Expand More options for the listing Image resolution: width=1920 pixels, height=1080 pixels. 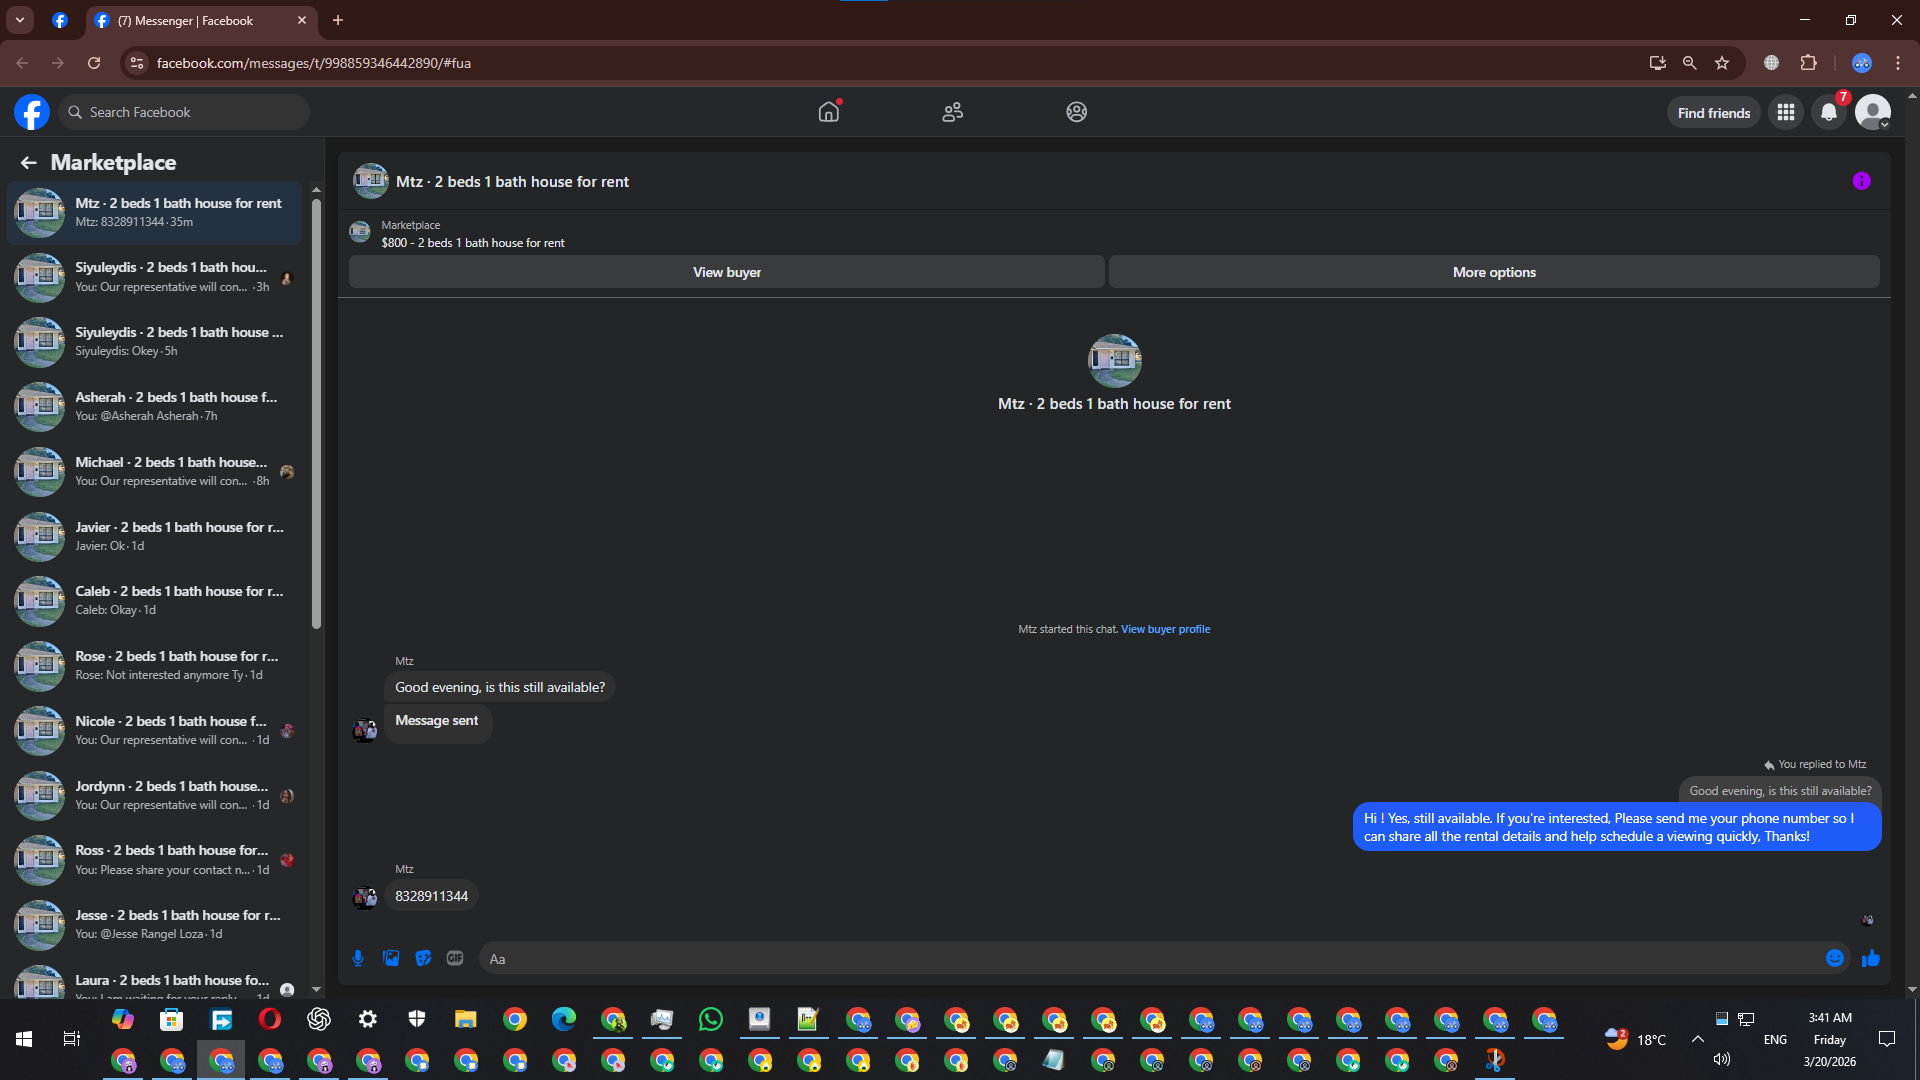click(1493, 272)
